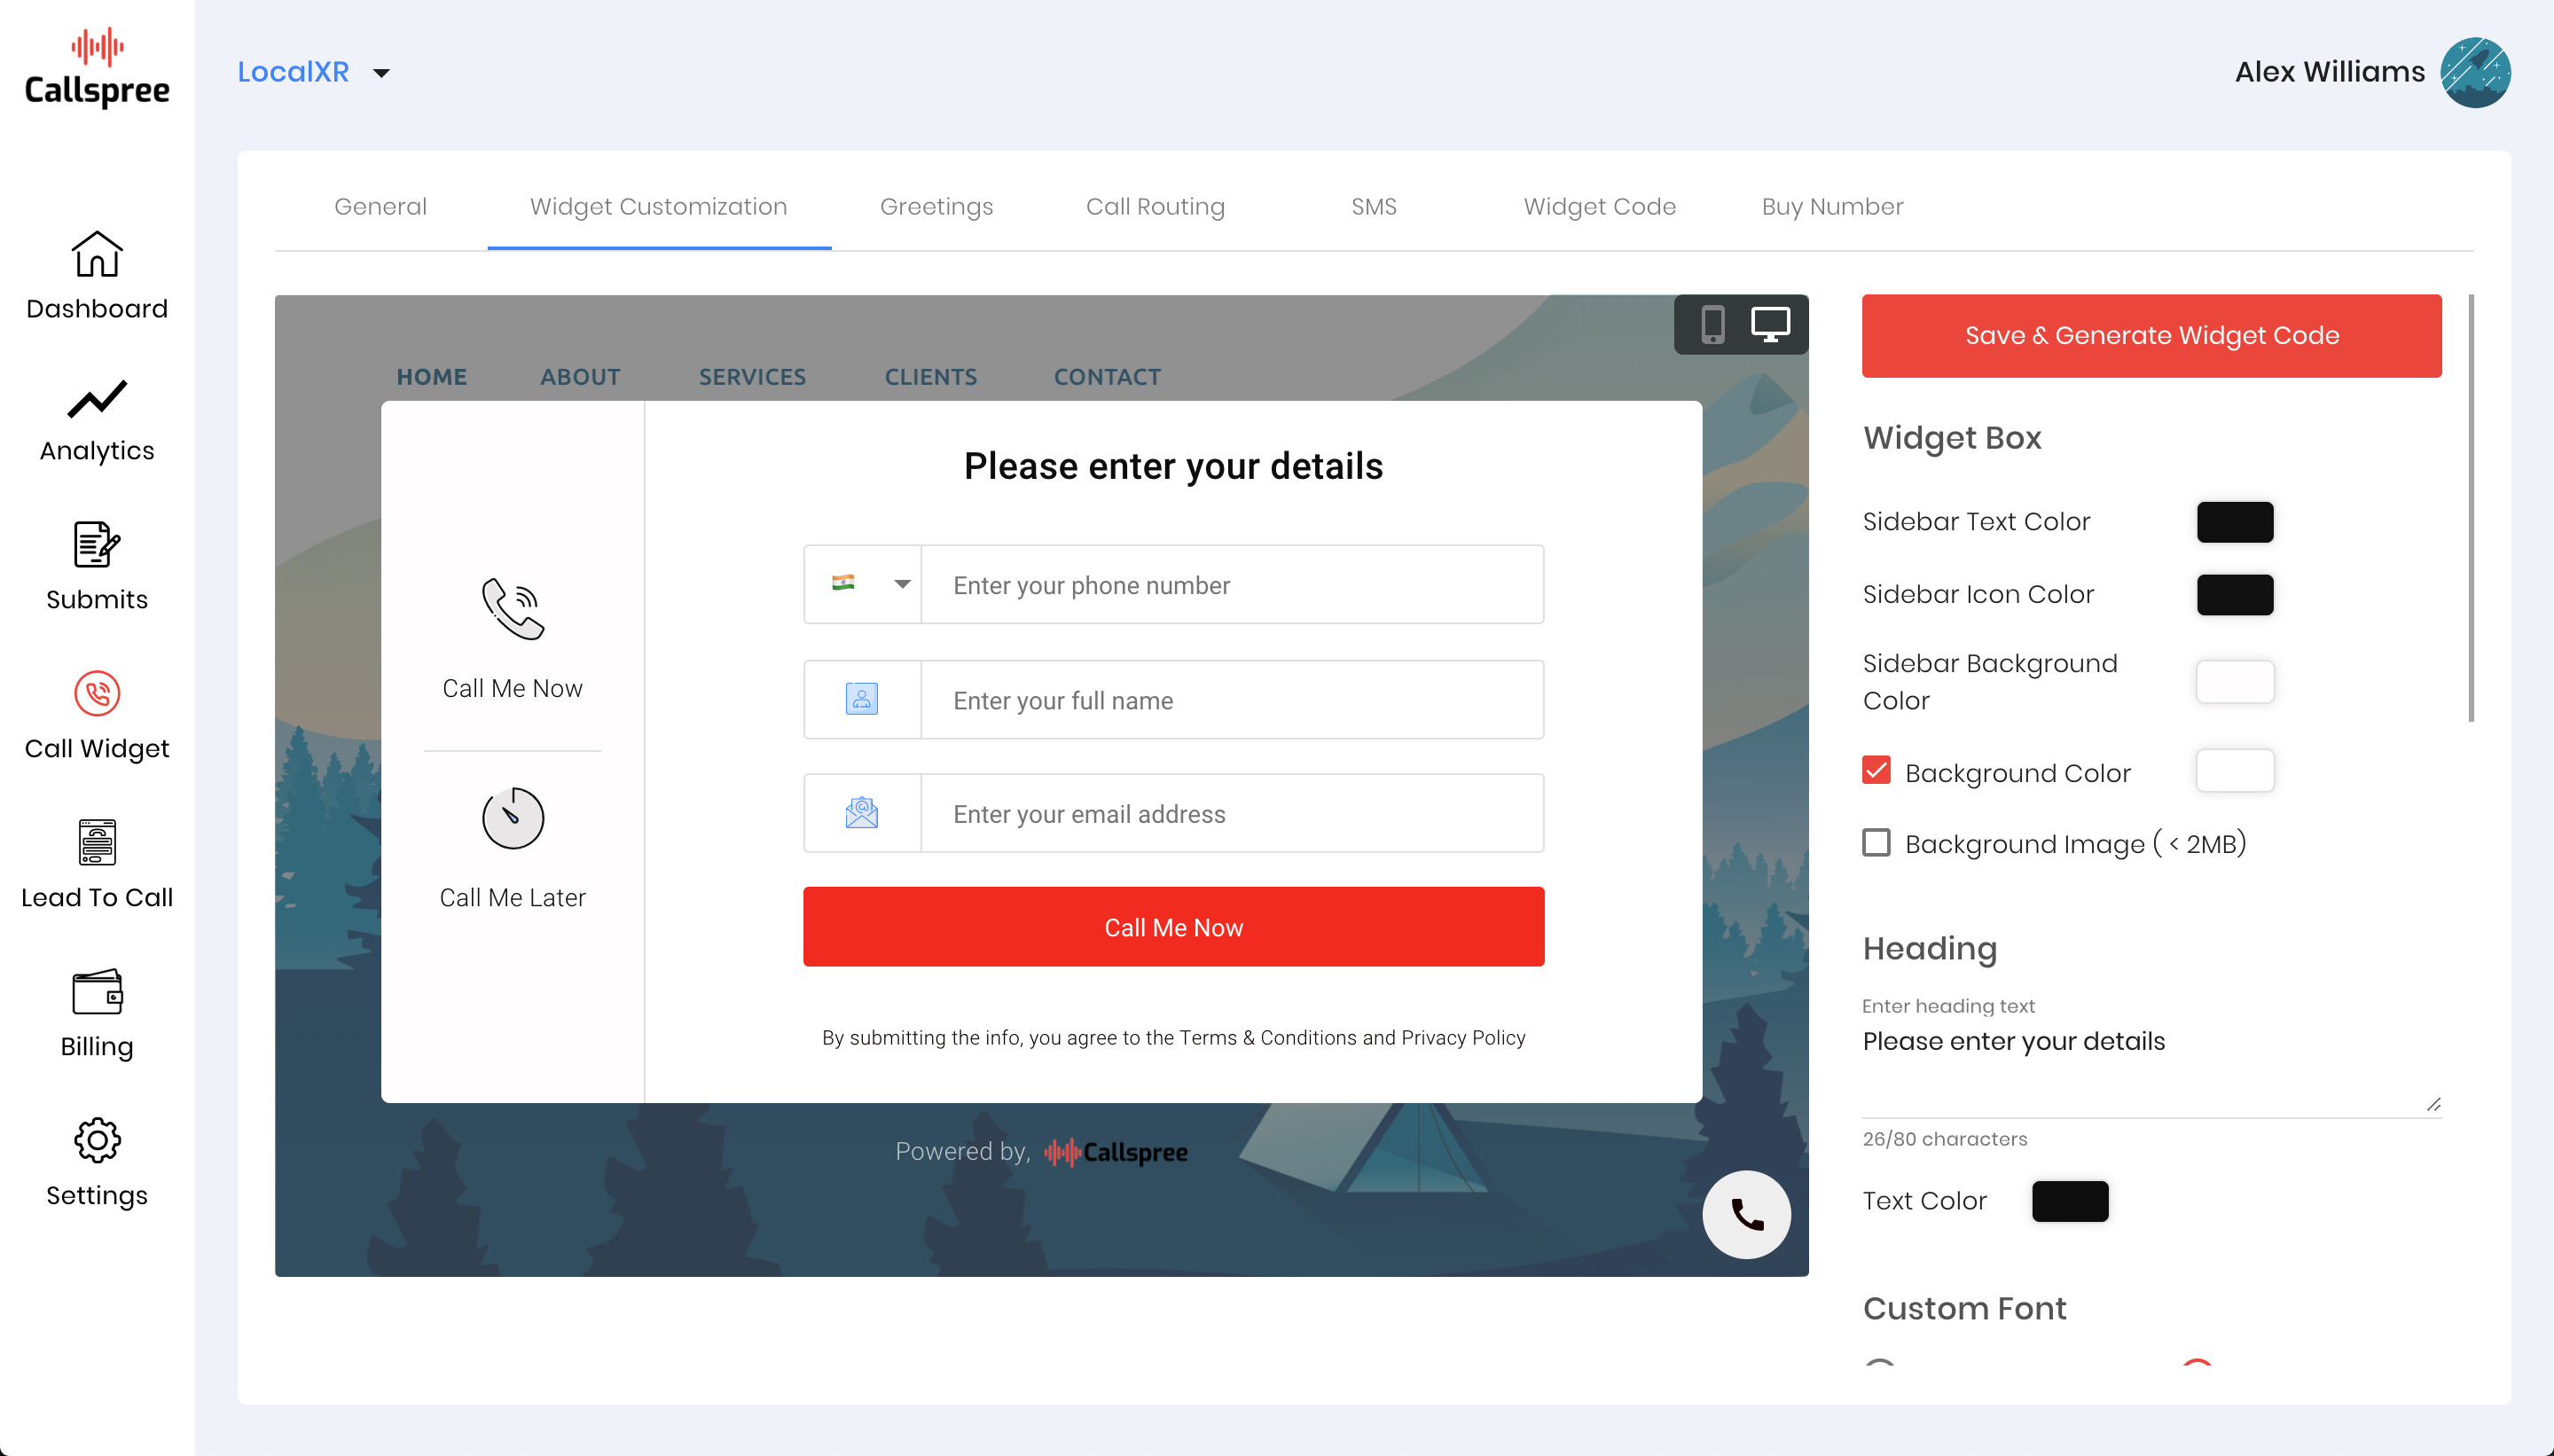Click SERVICES in the preview navigation
Image resolution: width=2554 pixels, height=1456 pixels.
(752, 376)
